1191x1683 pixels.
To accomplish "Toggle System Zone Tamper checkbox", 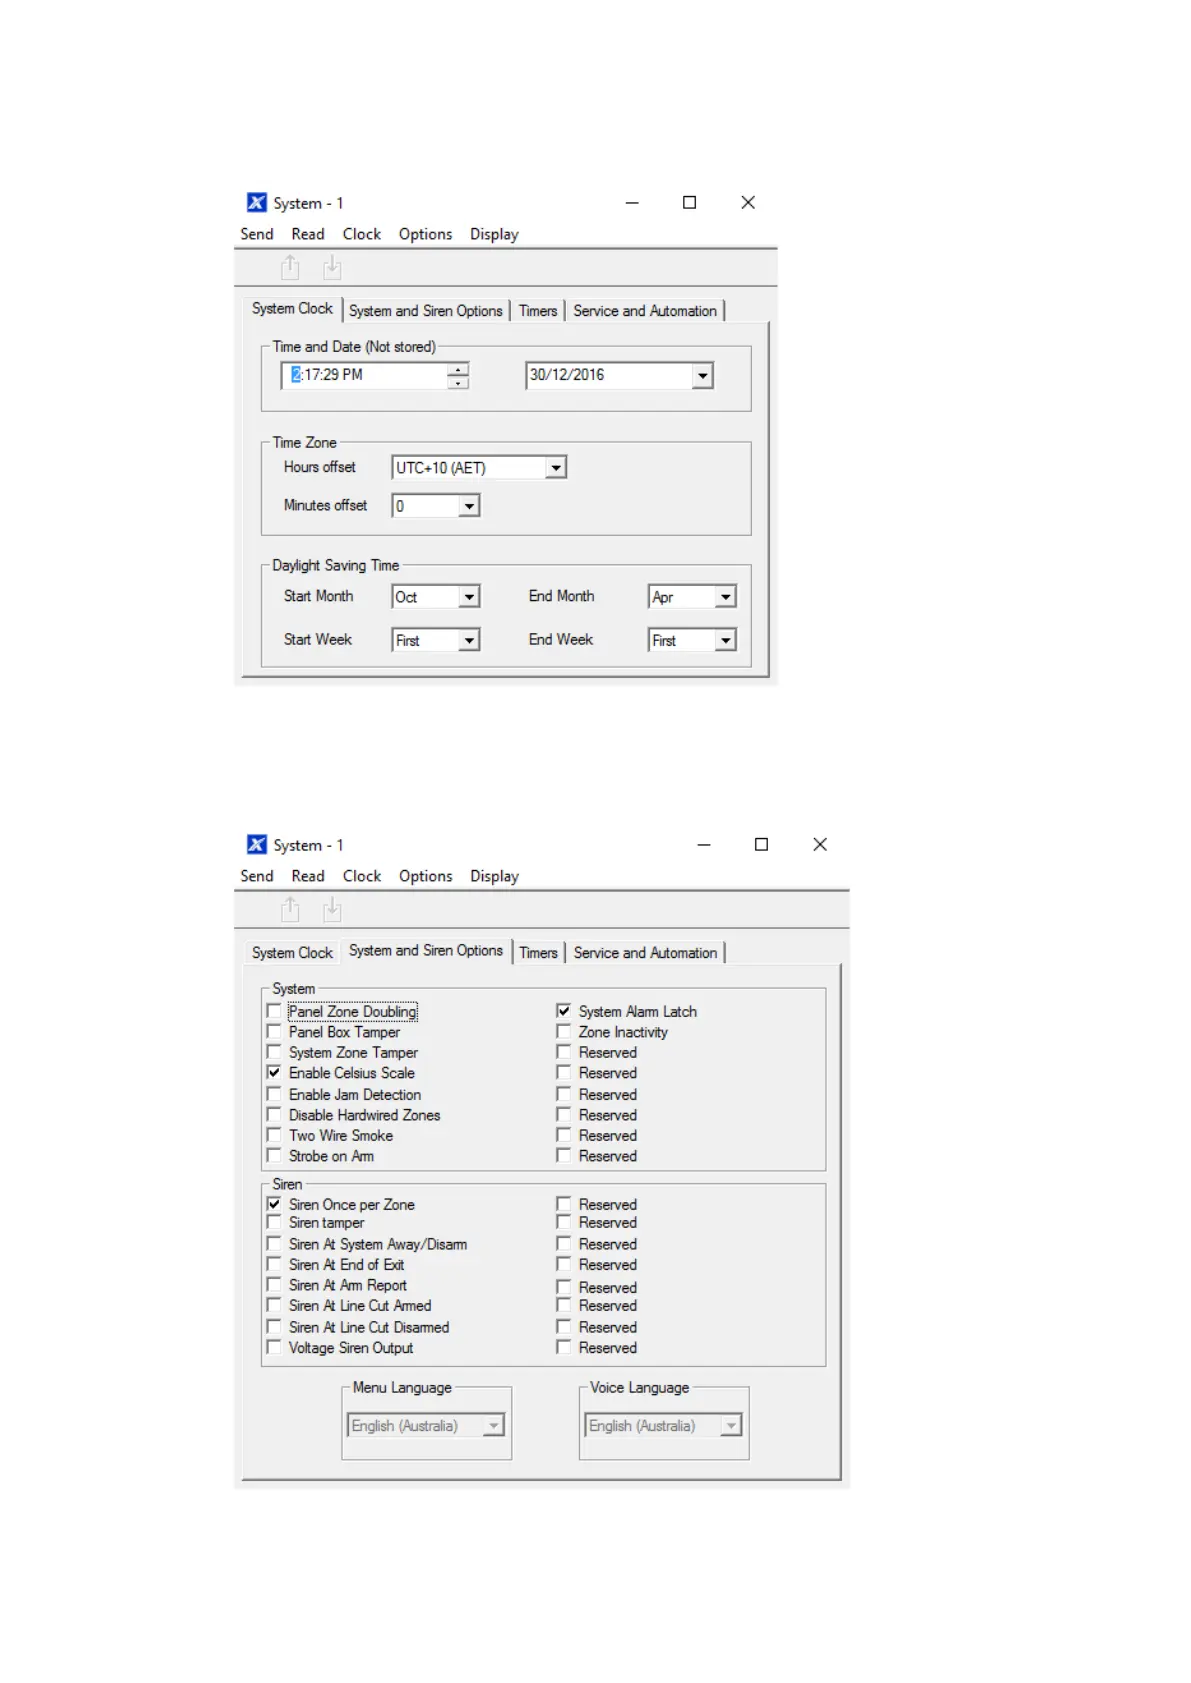I will (274, 1052).
